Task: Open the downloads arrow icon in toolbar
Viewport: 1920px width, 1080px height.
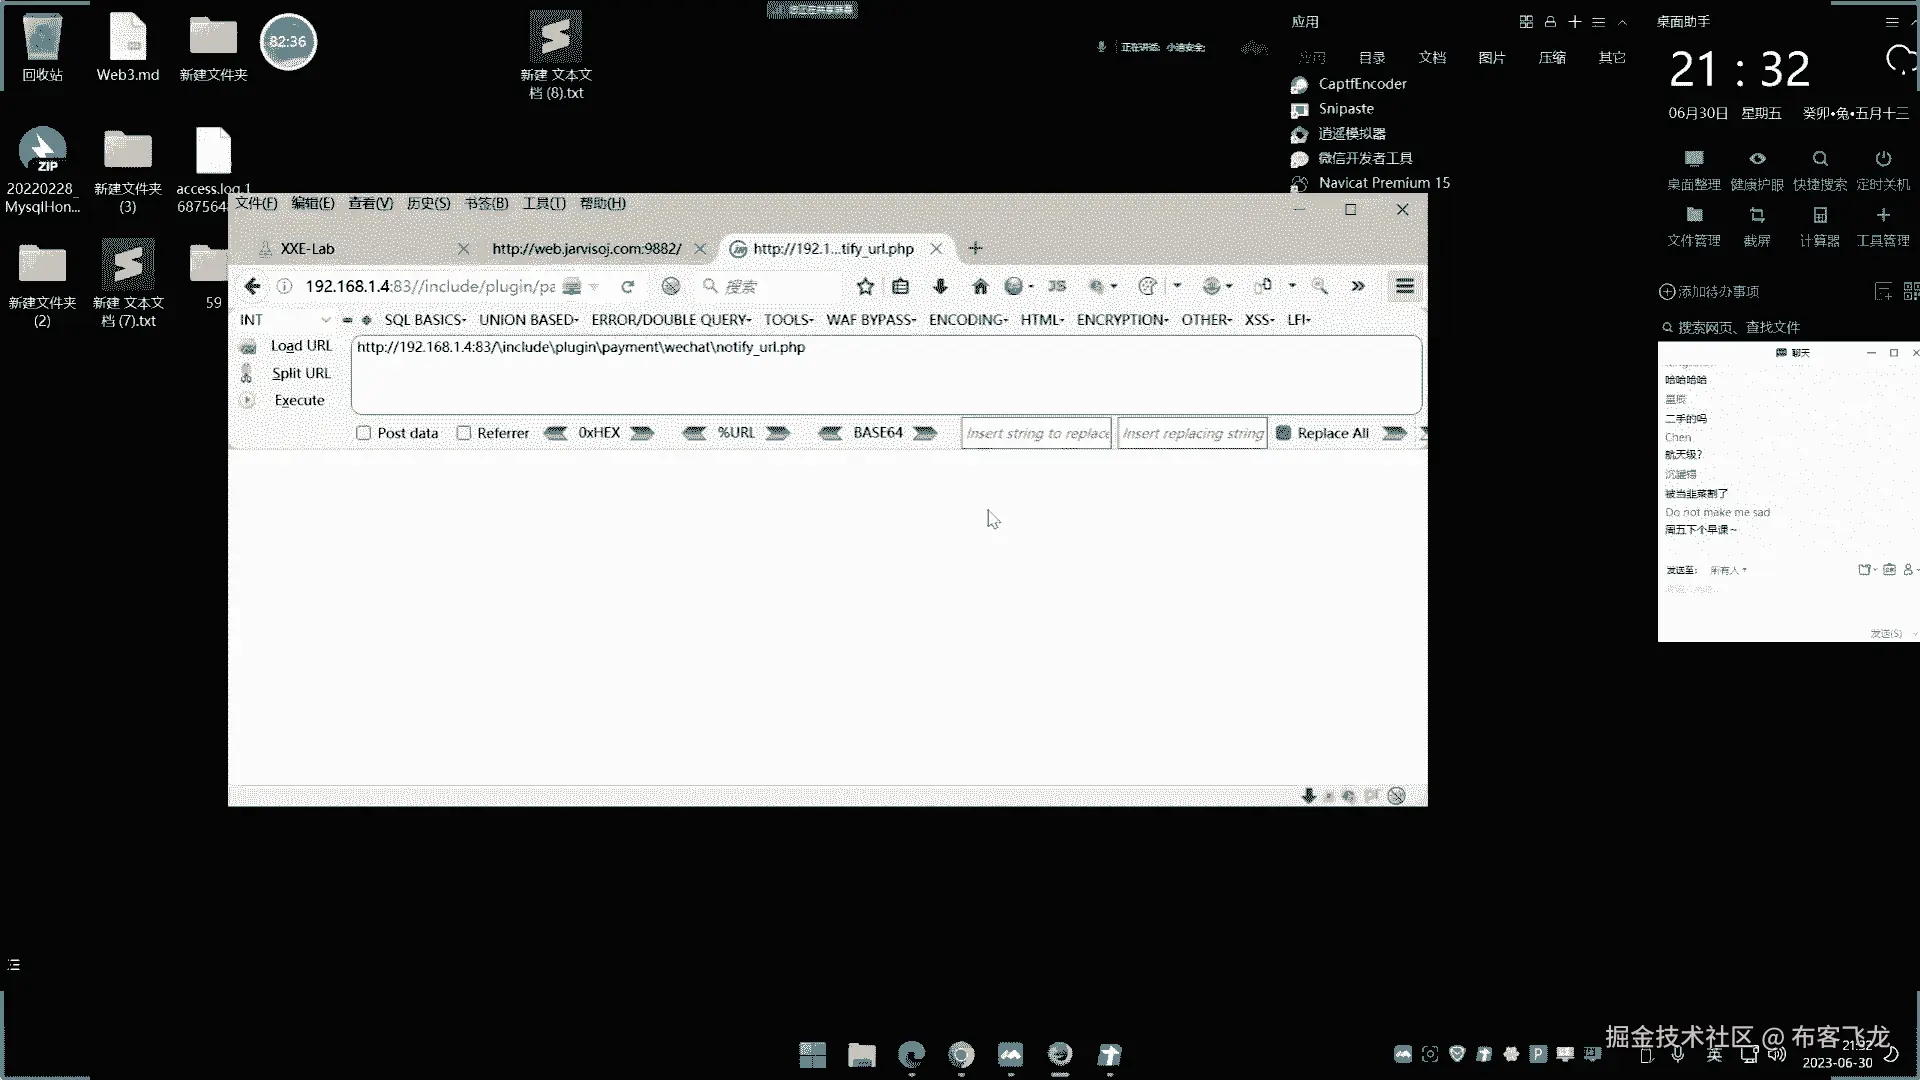Action: point(940,286)
